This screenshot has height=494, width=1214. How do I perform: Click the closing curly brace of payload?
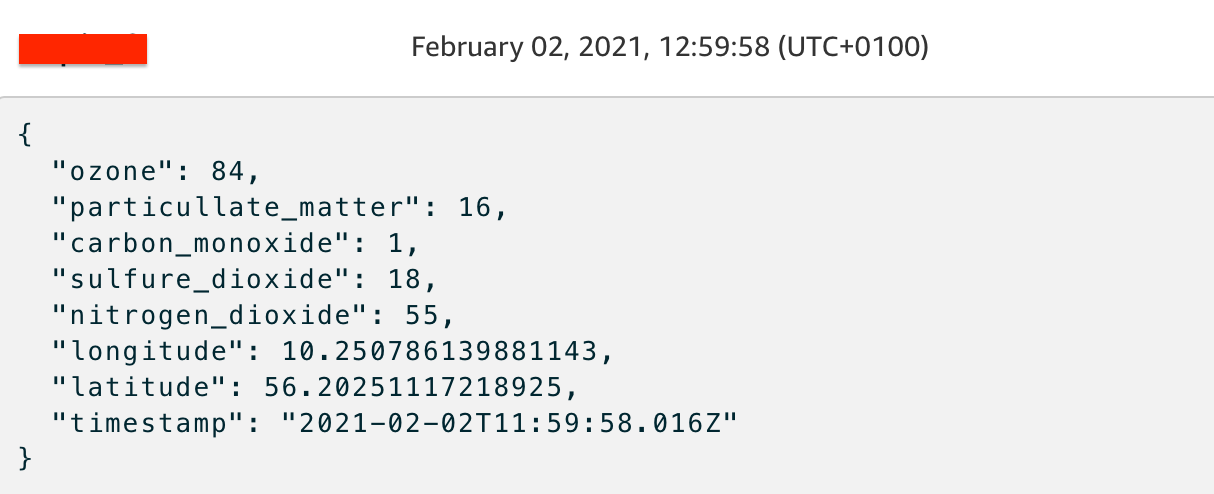(x=25, y=459)
